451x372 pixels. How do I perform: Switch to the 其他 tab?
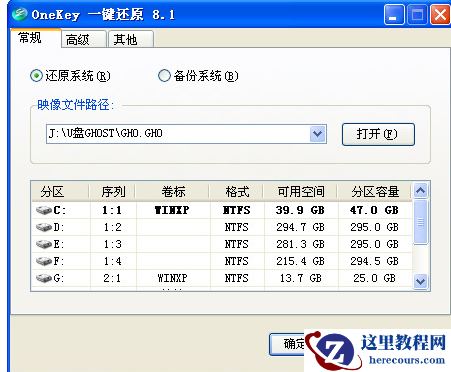click(x=131, y=39)
